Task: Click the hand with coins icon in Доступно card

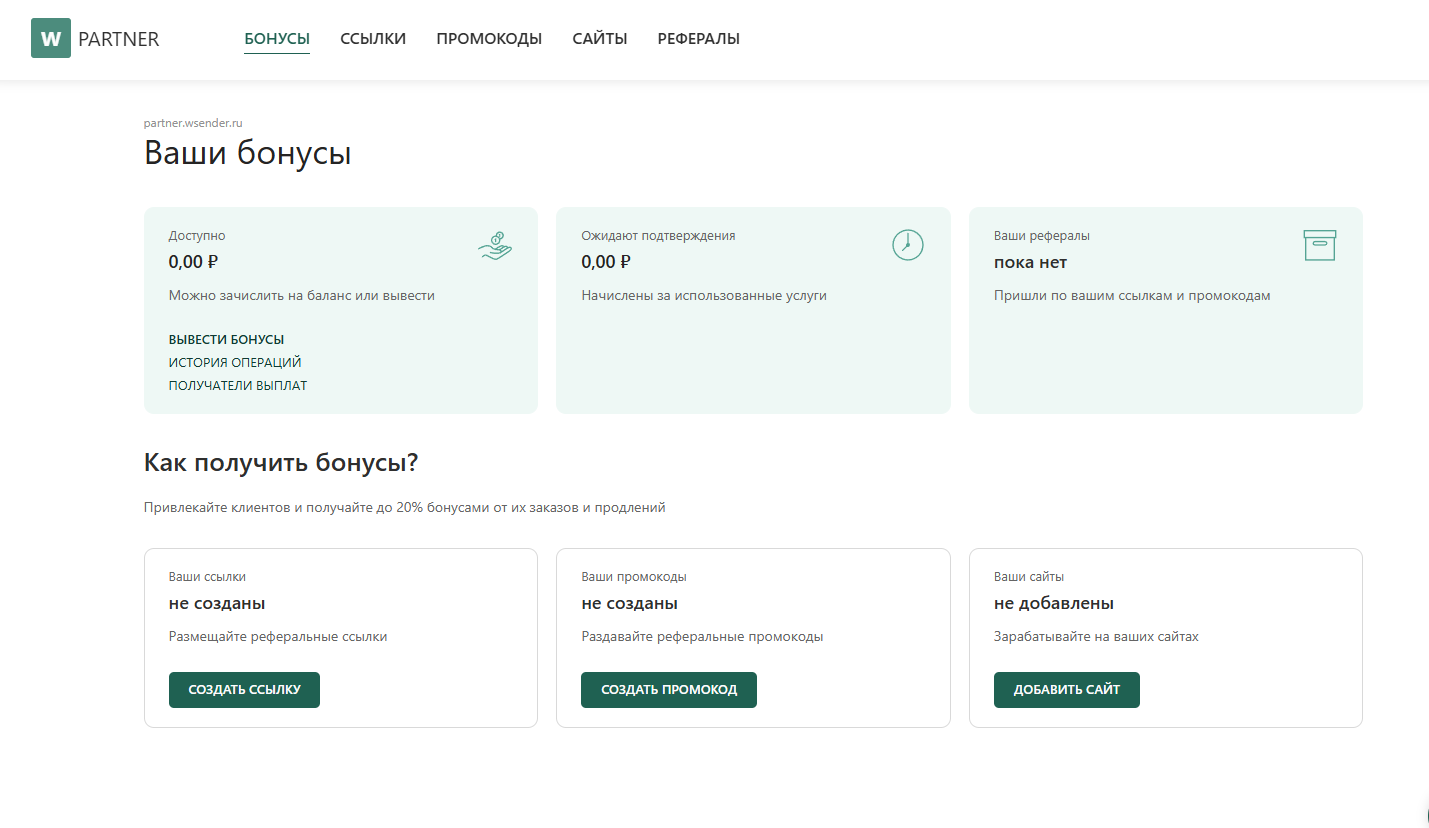Action: pos(495,245)
